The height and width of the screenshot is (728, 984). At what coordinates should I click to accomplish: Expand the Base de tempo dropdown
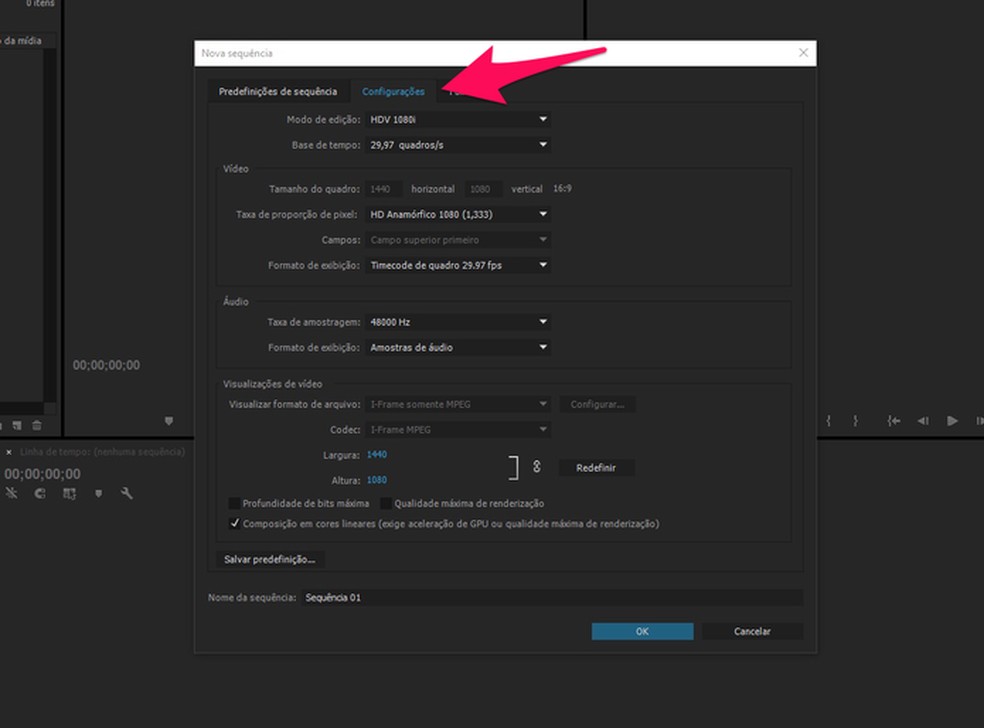point(458,145)
